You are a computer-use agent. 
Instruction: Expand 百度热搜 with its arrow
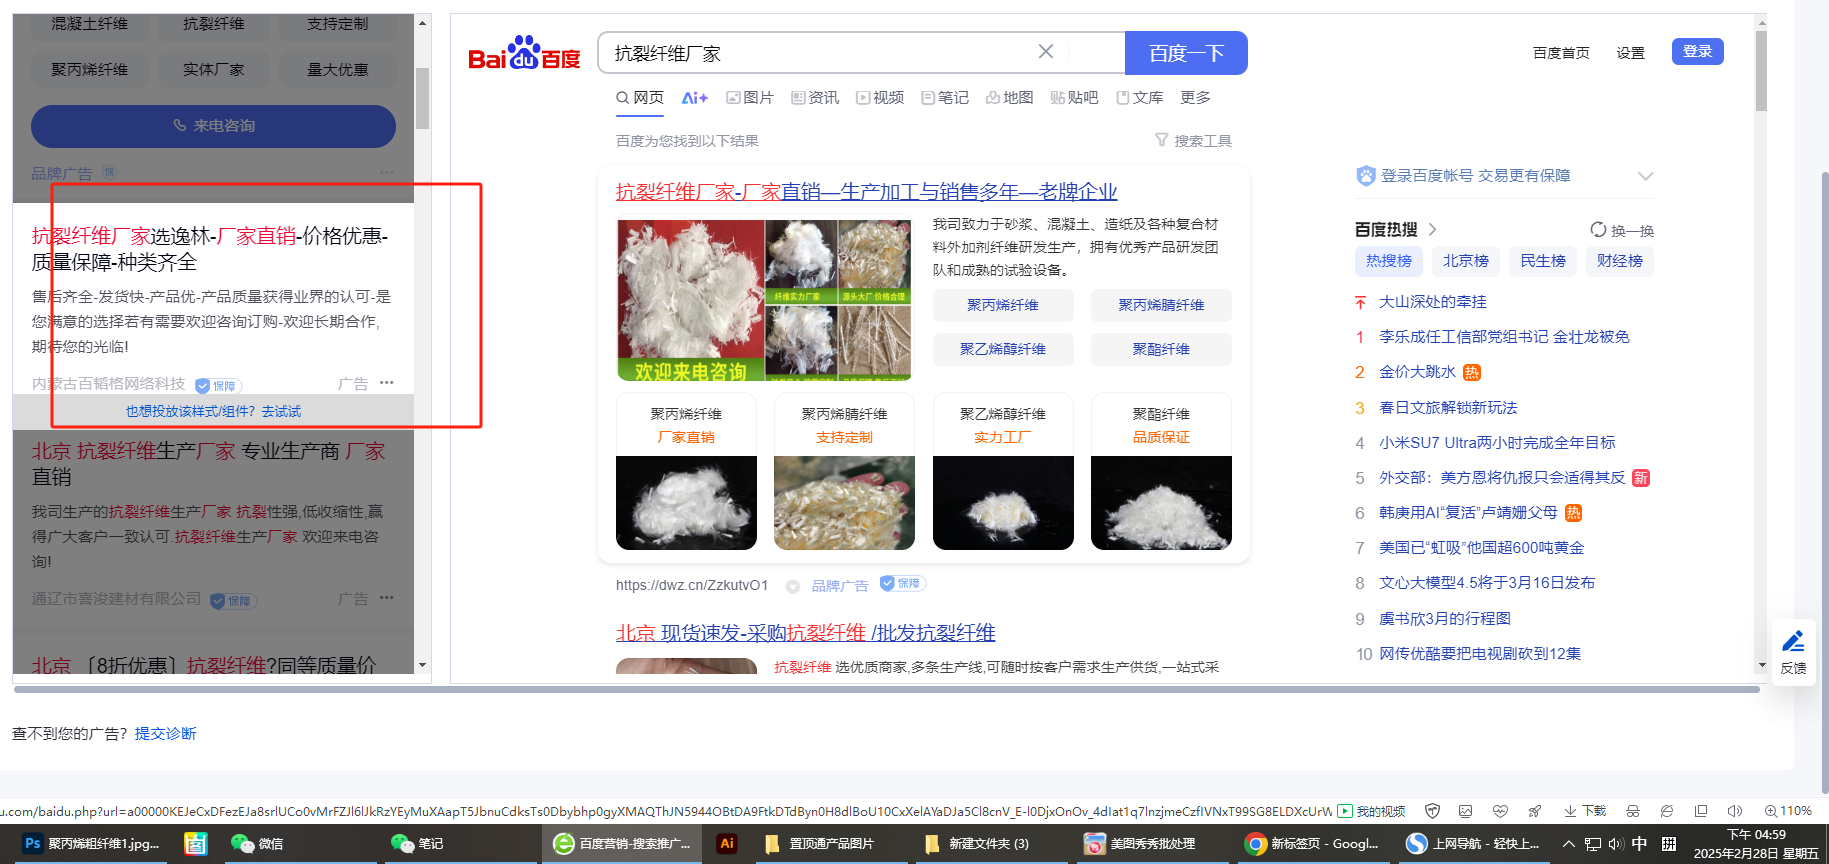(1433, 230)
